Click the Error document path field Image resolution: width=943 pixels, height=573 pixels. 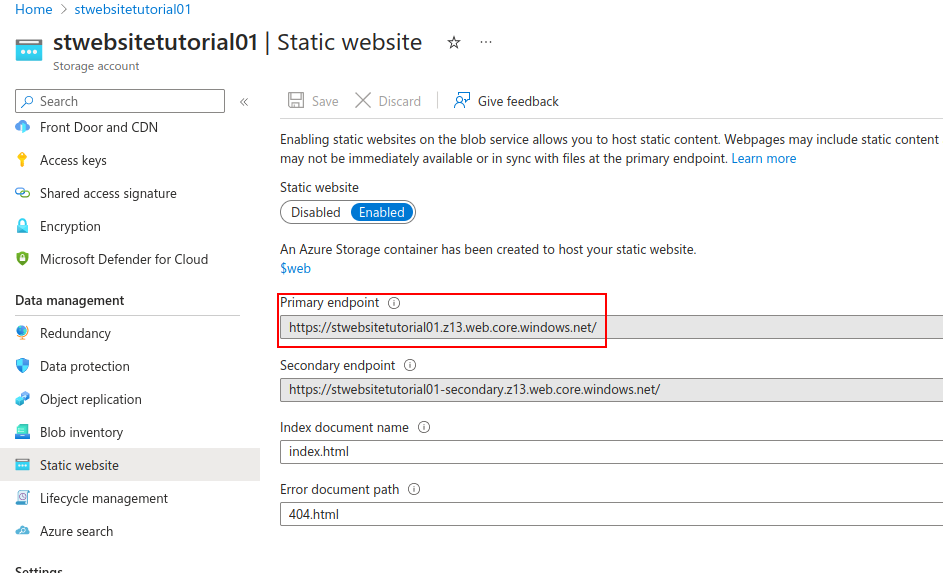612,514
